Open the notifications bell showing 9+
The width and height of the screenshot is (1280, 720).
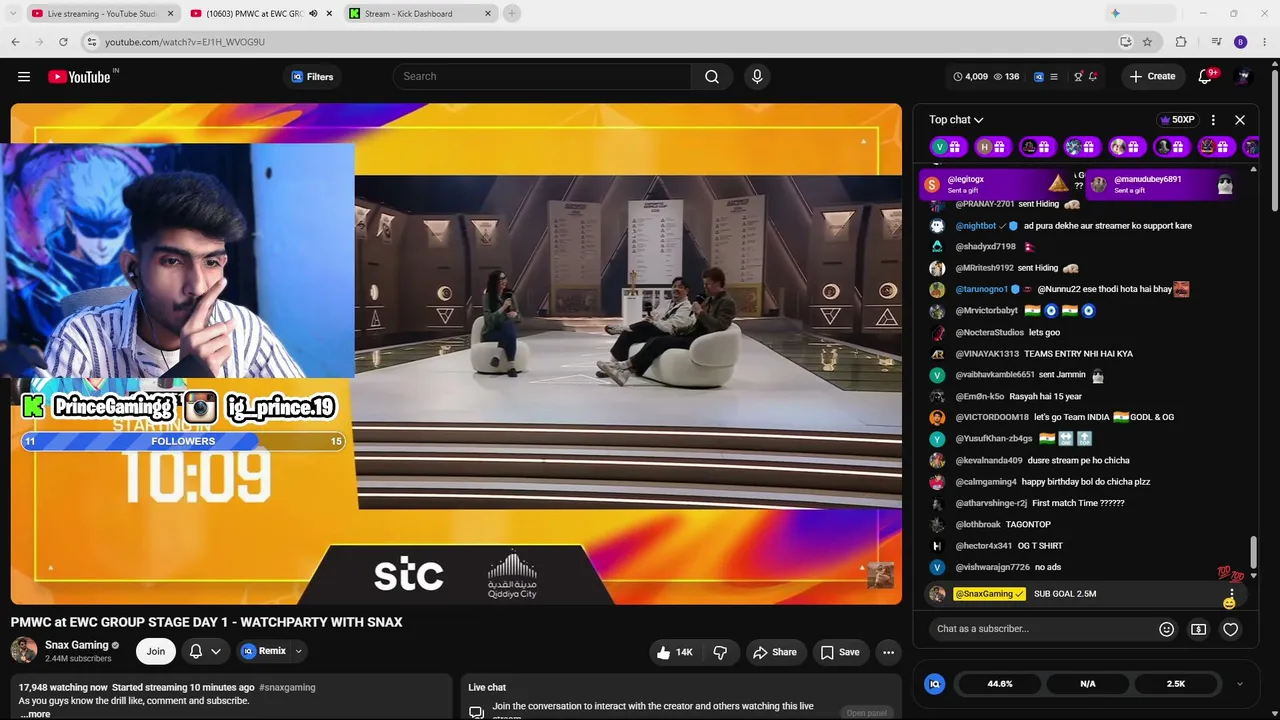pos(1206,77)
